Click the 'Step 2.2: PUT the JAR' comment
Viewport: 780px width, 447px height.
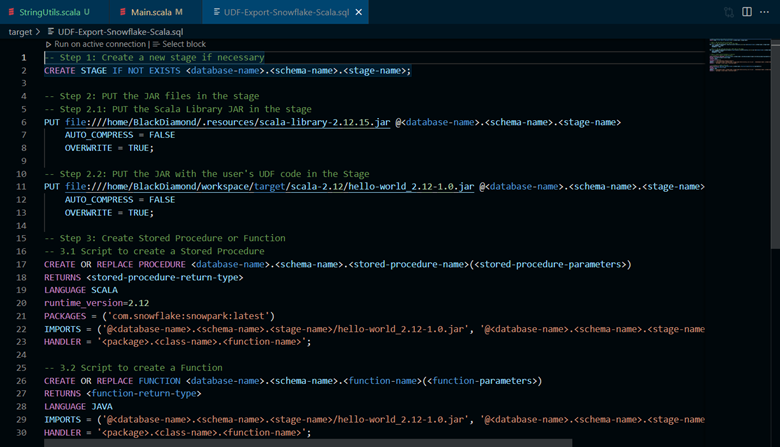point(206,174)
